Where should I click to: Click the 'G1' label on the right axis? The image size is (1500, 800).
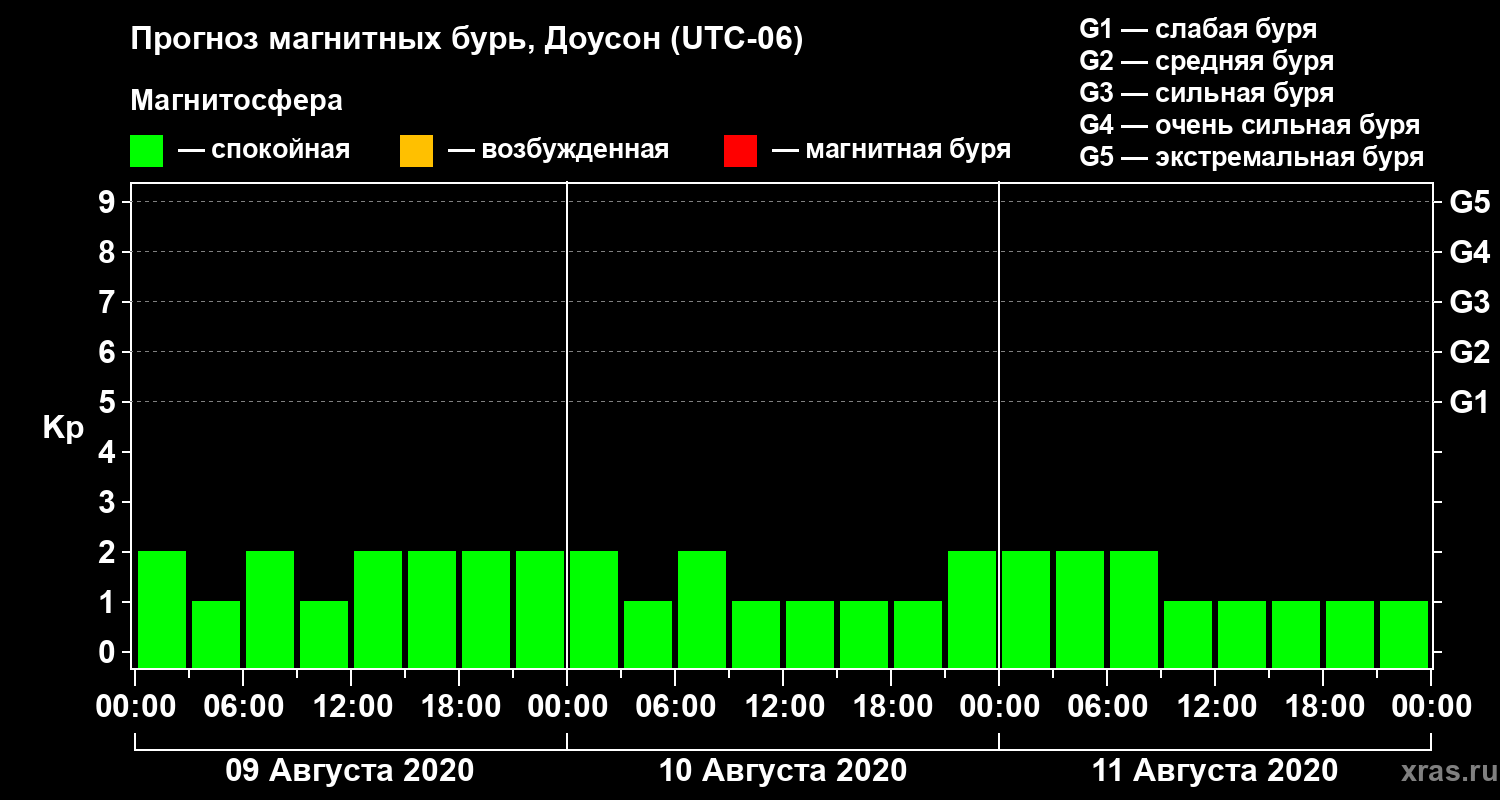tap(1469, 402)
